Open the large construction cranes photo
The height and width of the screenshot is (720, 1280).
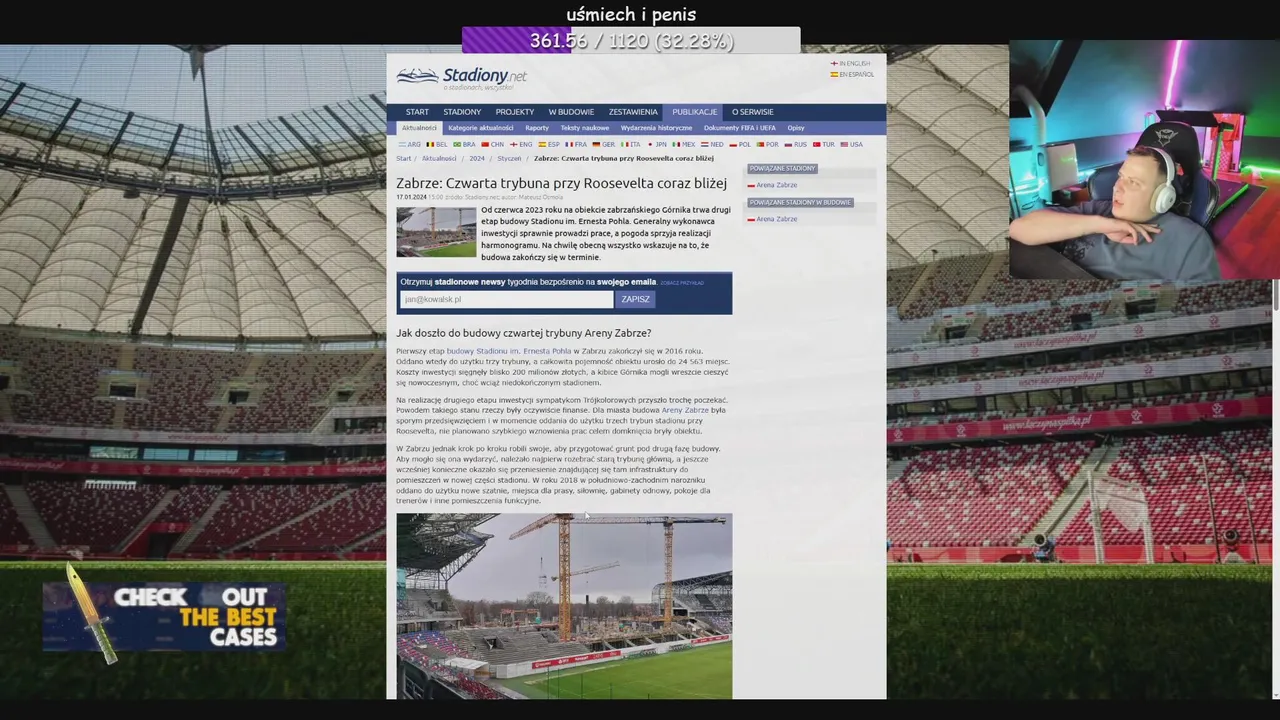564,606
